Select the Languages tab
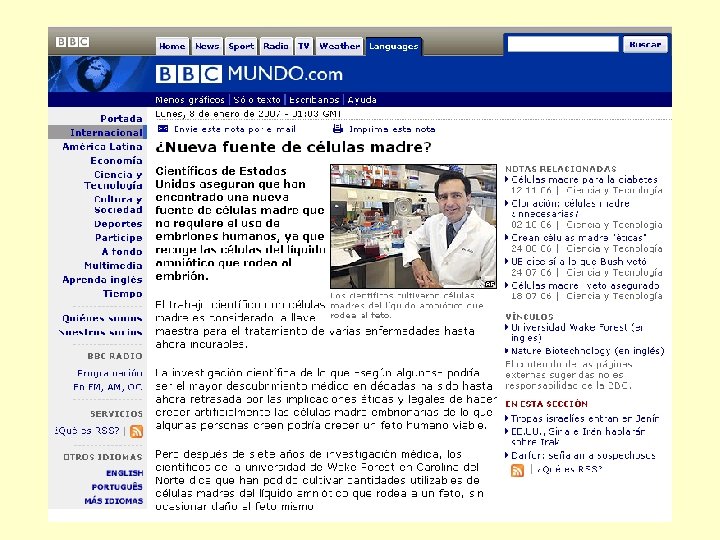The width and height of the screenshot is (720, 540). pyautogui.click(x=394, y=46)
